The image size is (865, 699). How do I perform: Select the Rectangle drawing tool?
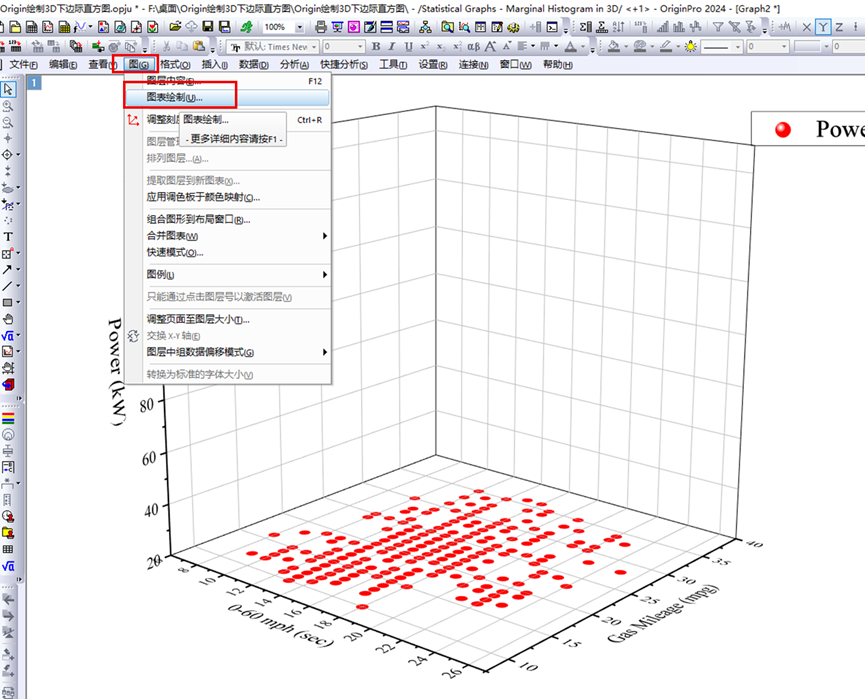click(7, 302)
